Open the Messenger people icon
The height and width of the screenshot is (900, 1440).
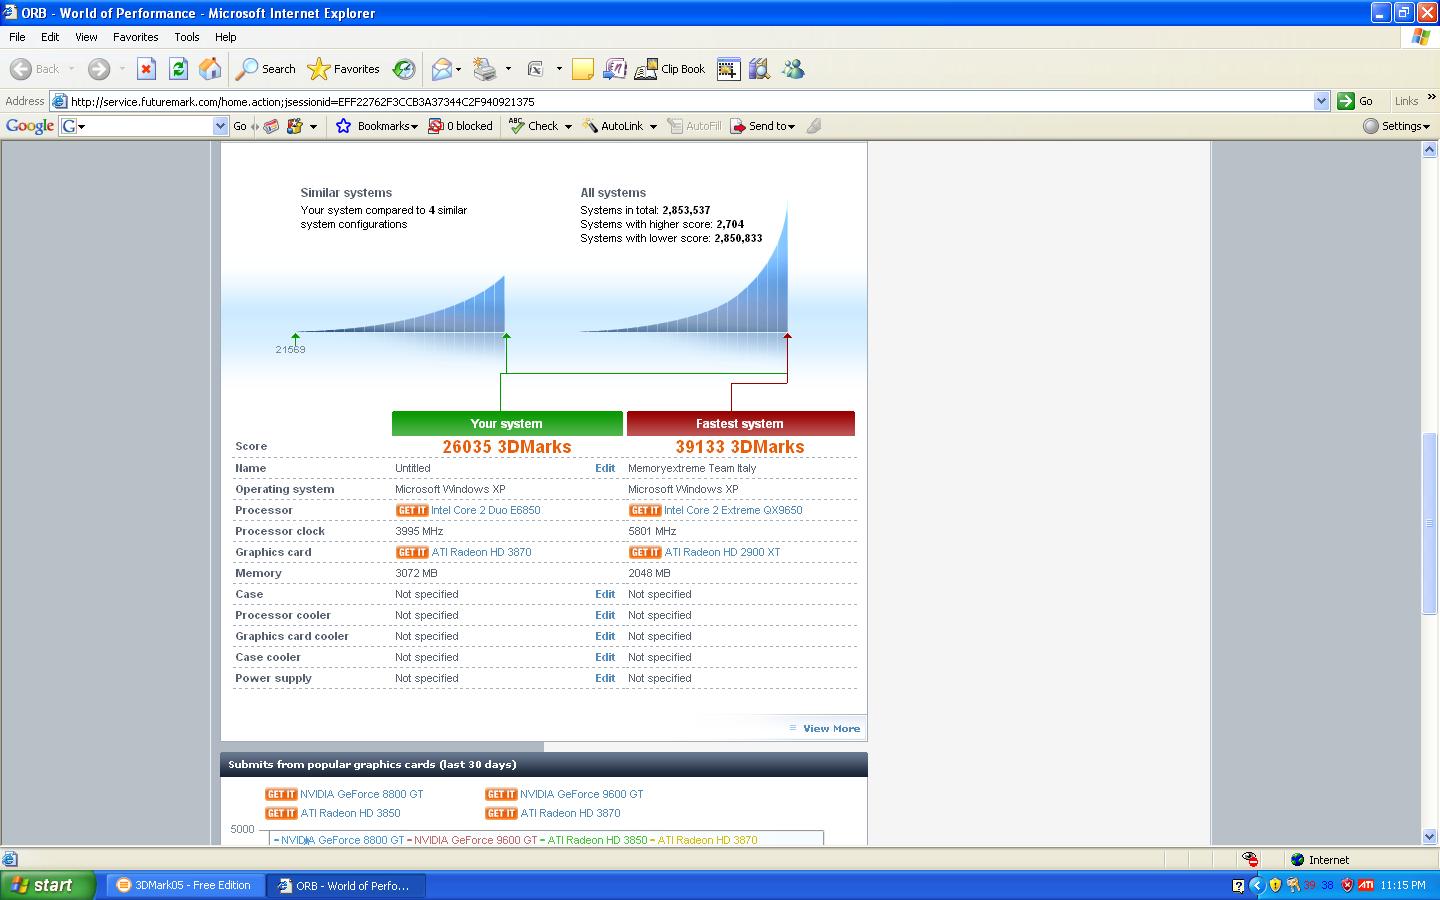tap(793, 69)
